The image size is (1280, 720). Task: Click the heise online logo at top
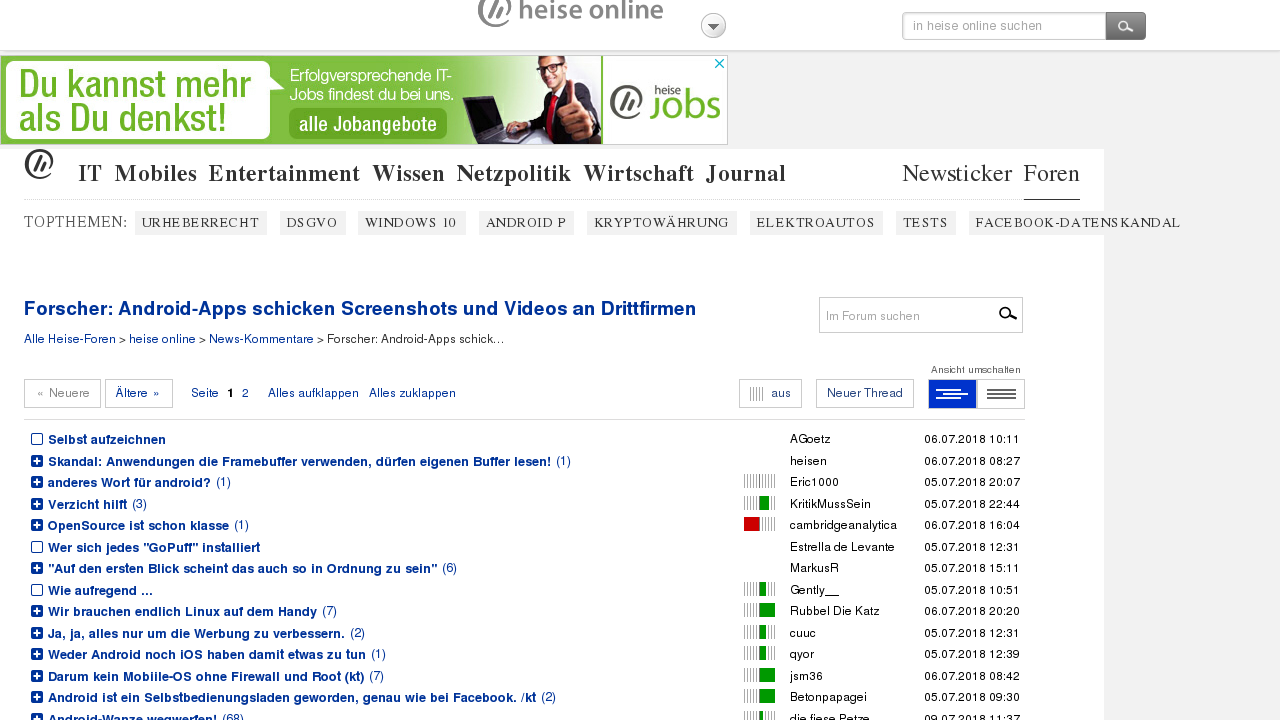click(x=570, y=12)
